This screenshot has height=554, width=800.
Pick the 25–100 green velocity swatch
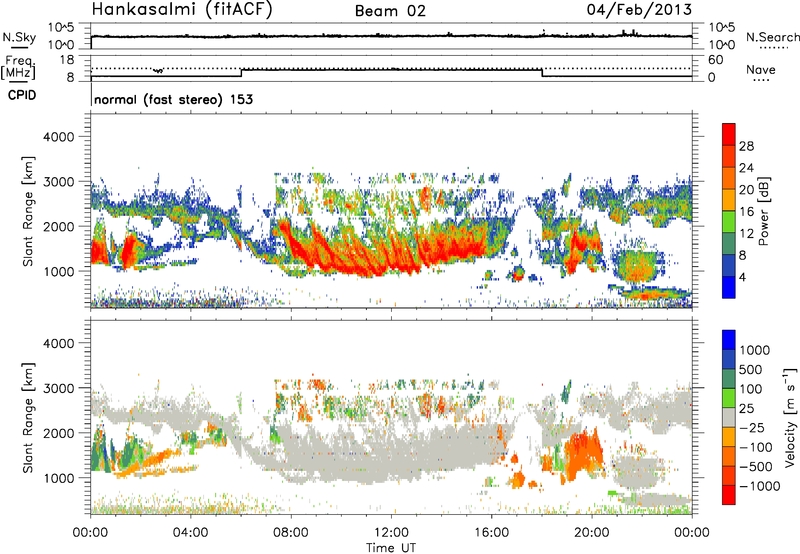point(729,398)
